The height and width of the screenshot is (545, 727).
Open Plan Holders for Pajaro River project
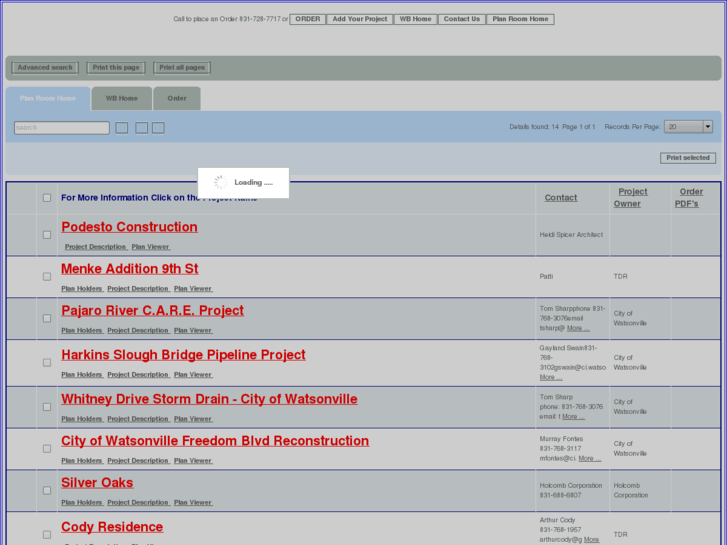coord(82,330)
